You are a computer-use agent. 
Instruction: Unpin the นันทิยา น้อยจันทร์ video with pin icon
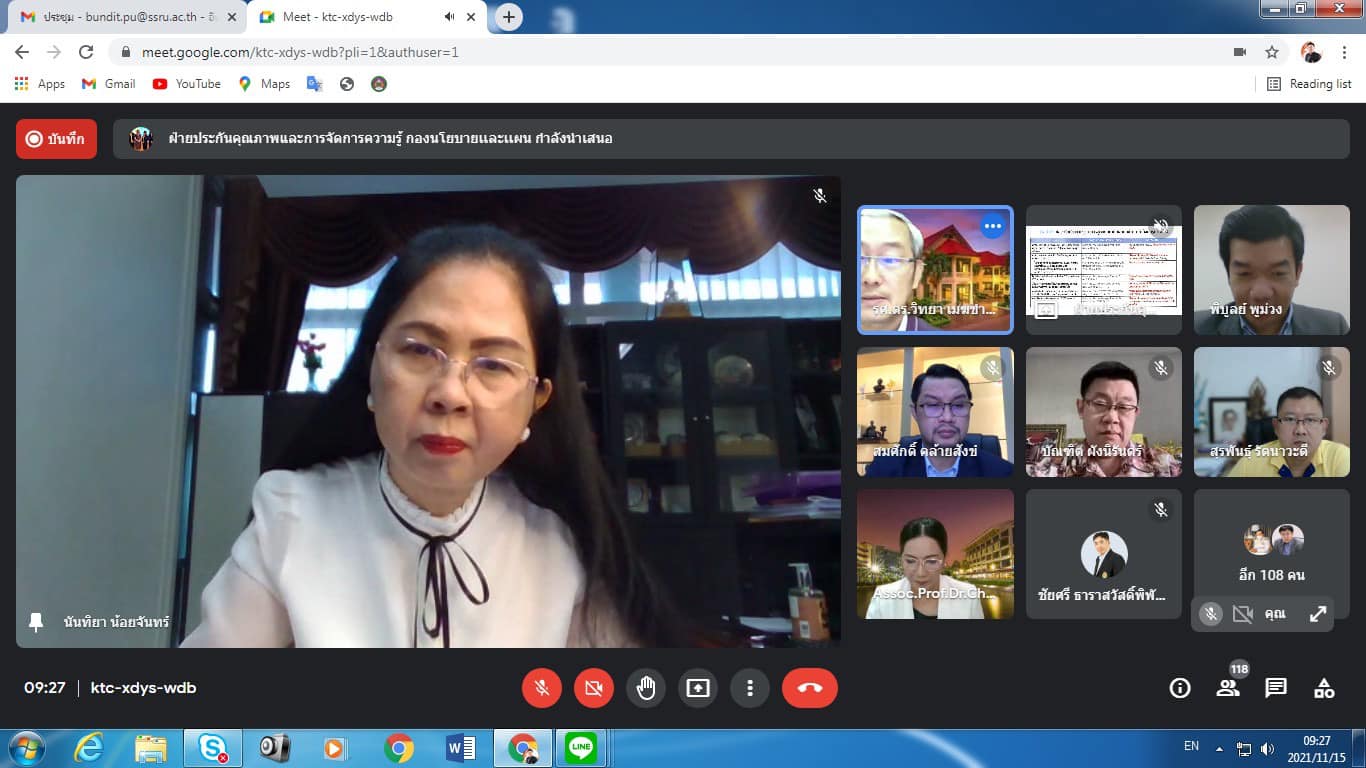click(36, 622)
